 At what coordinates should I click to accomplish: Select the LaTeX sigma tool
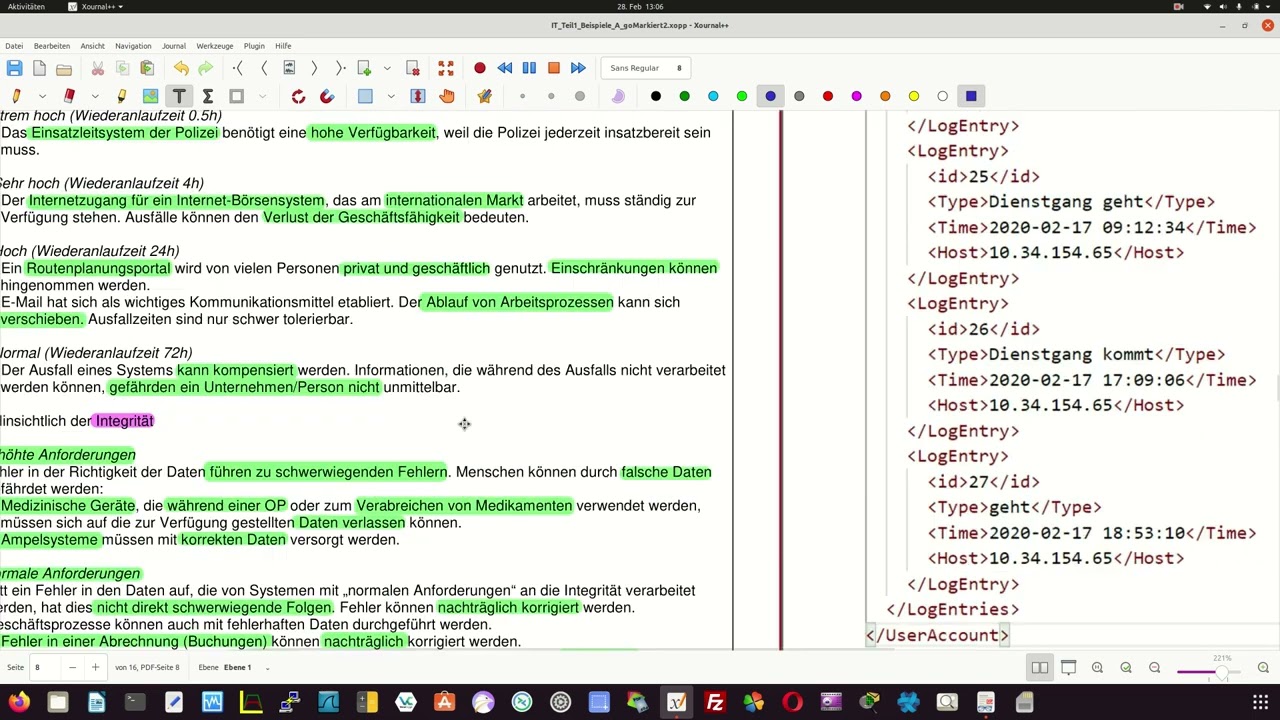coord(207,96)
